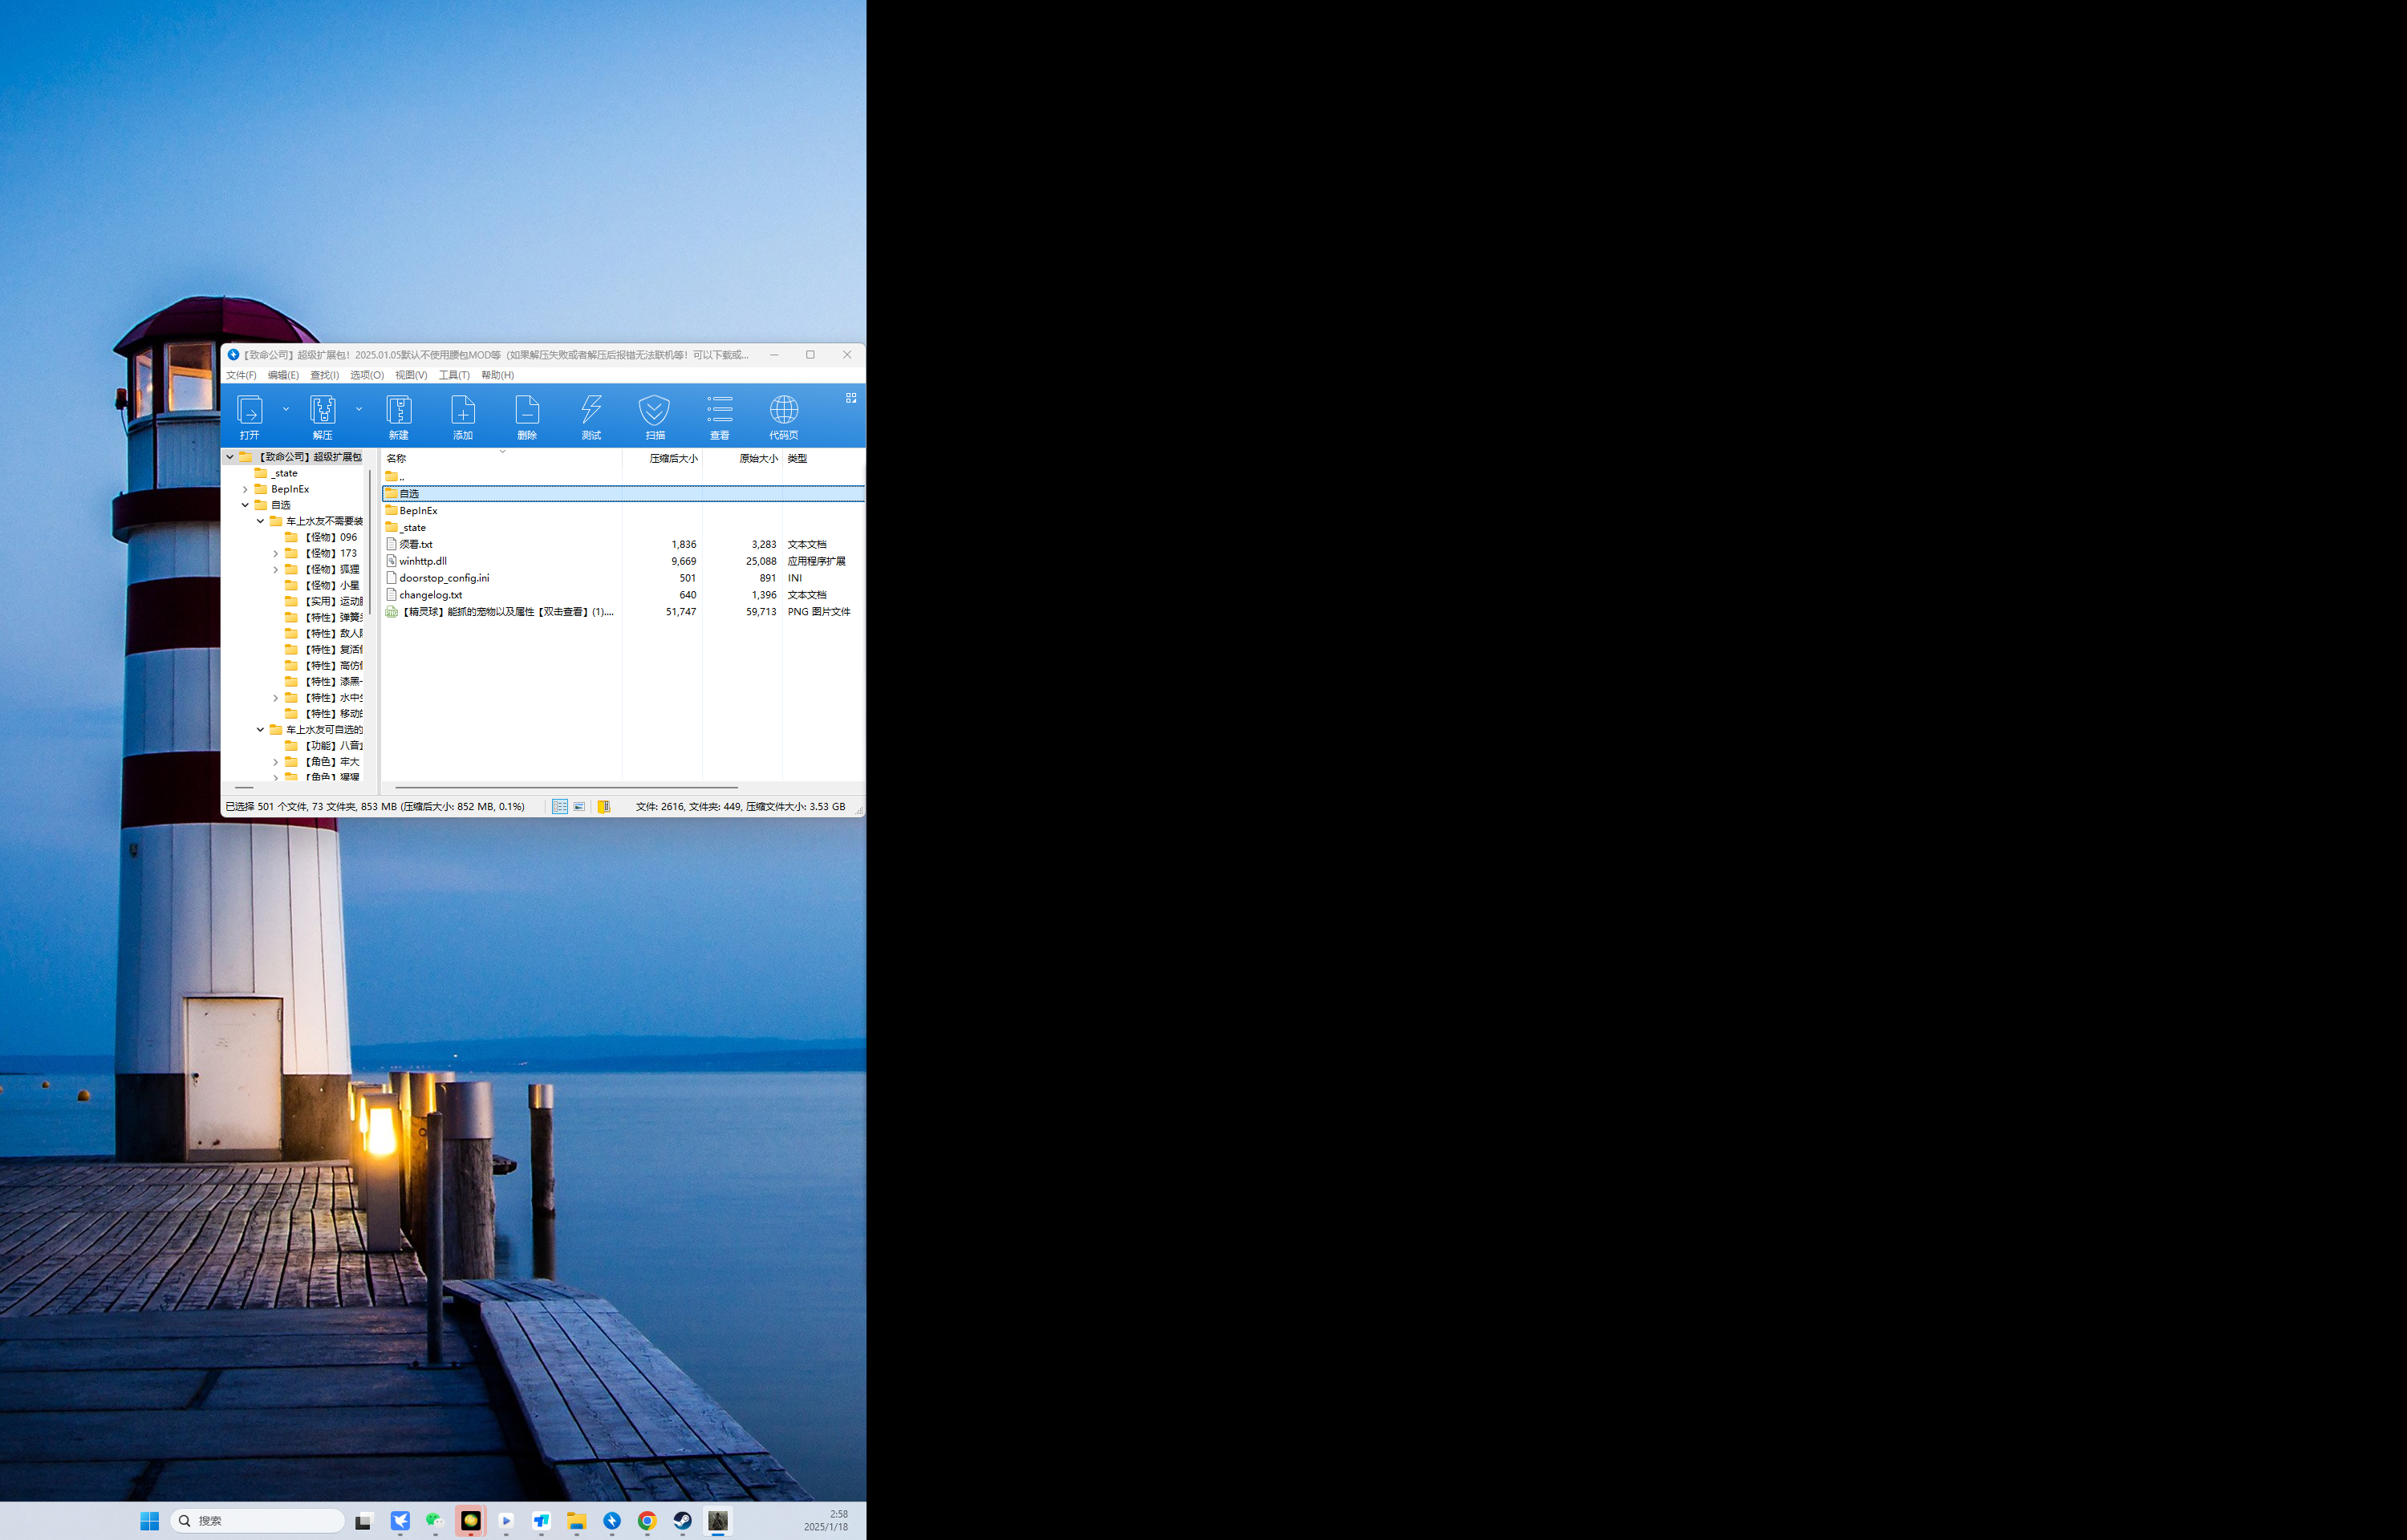Open the 文件(F) menu
This screenshot has width=2407, height=1540.
[x=241, y=375]
